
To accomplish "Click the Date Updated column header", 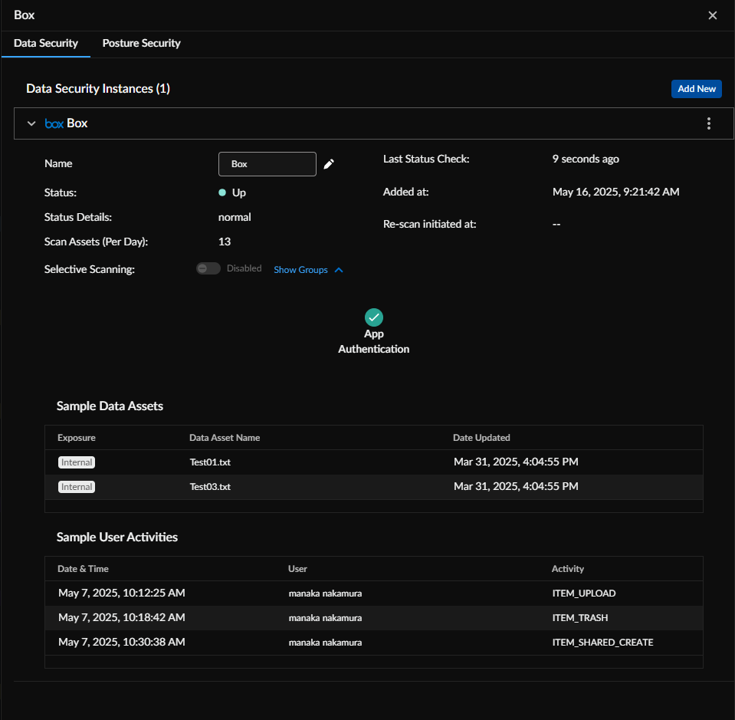I will click(481, 437).
